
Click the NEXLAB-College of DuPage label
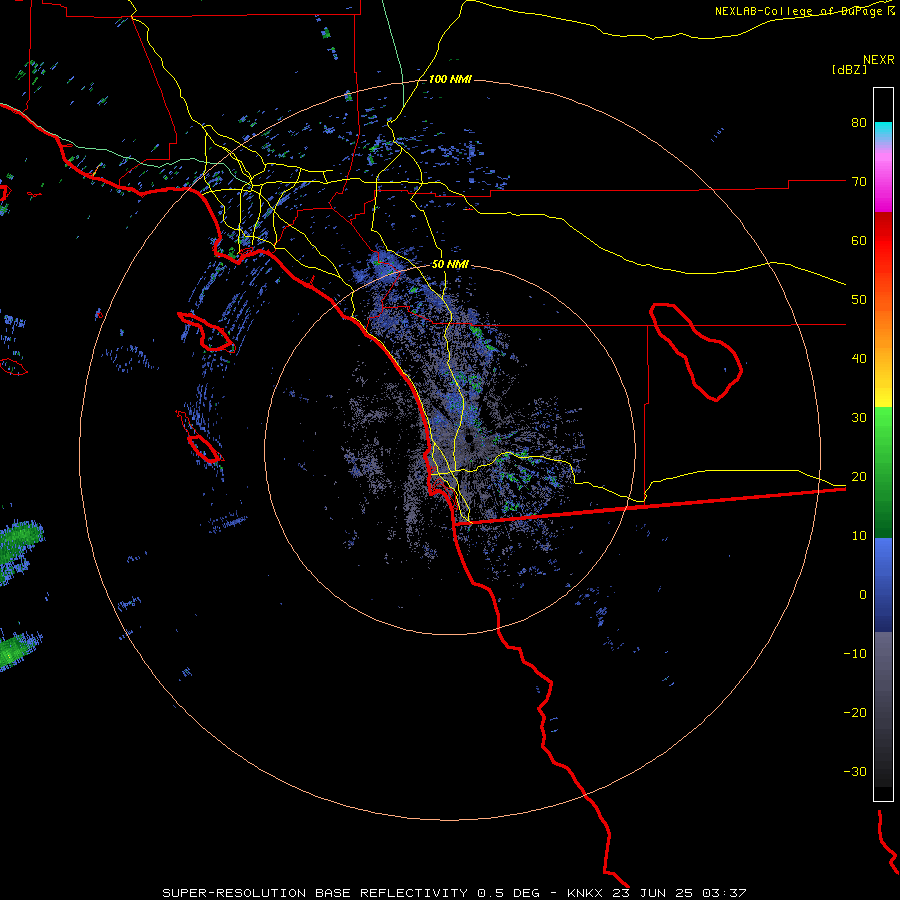point(804,11)
